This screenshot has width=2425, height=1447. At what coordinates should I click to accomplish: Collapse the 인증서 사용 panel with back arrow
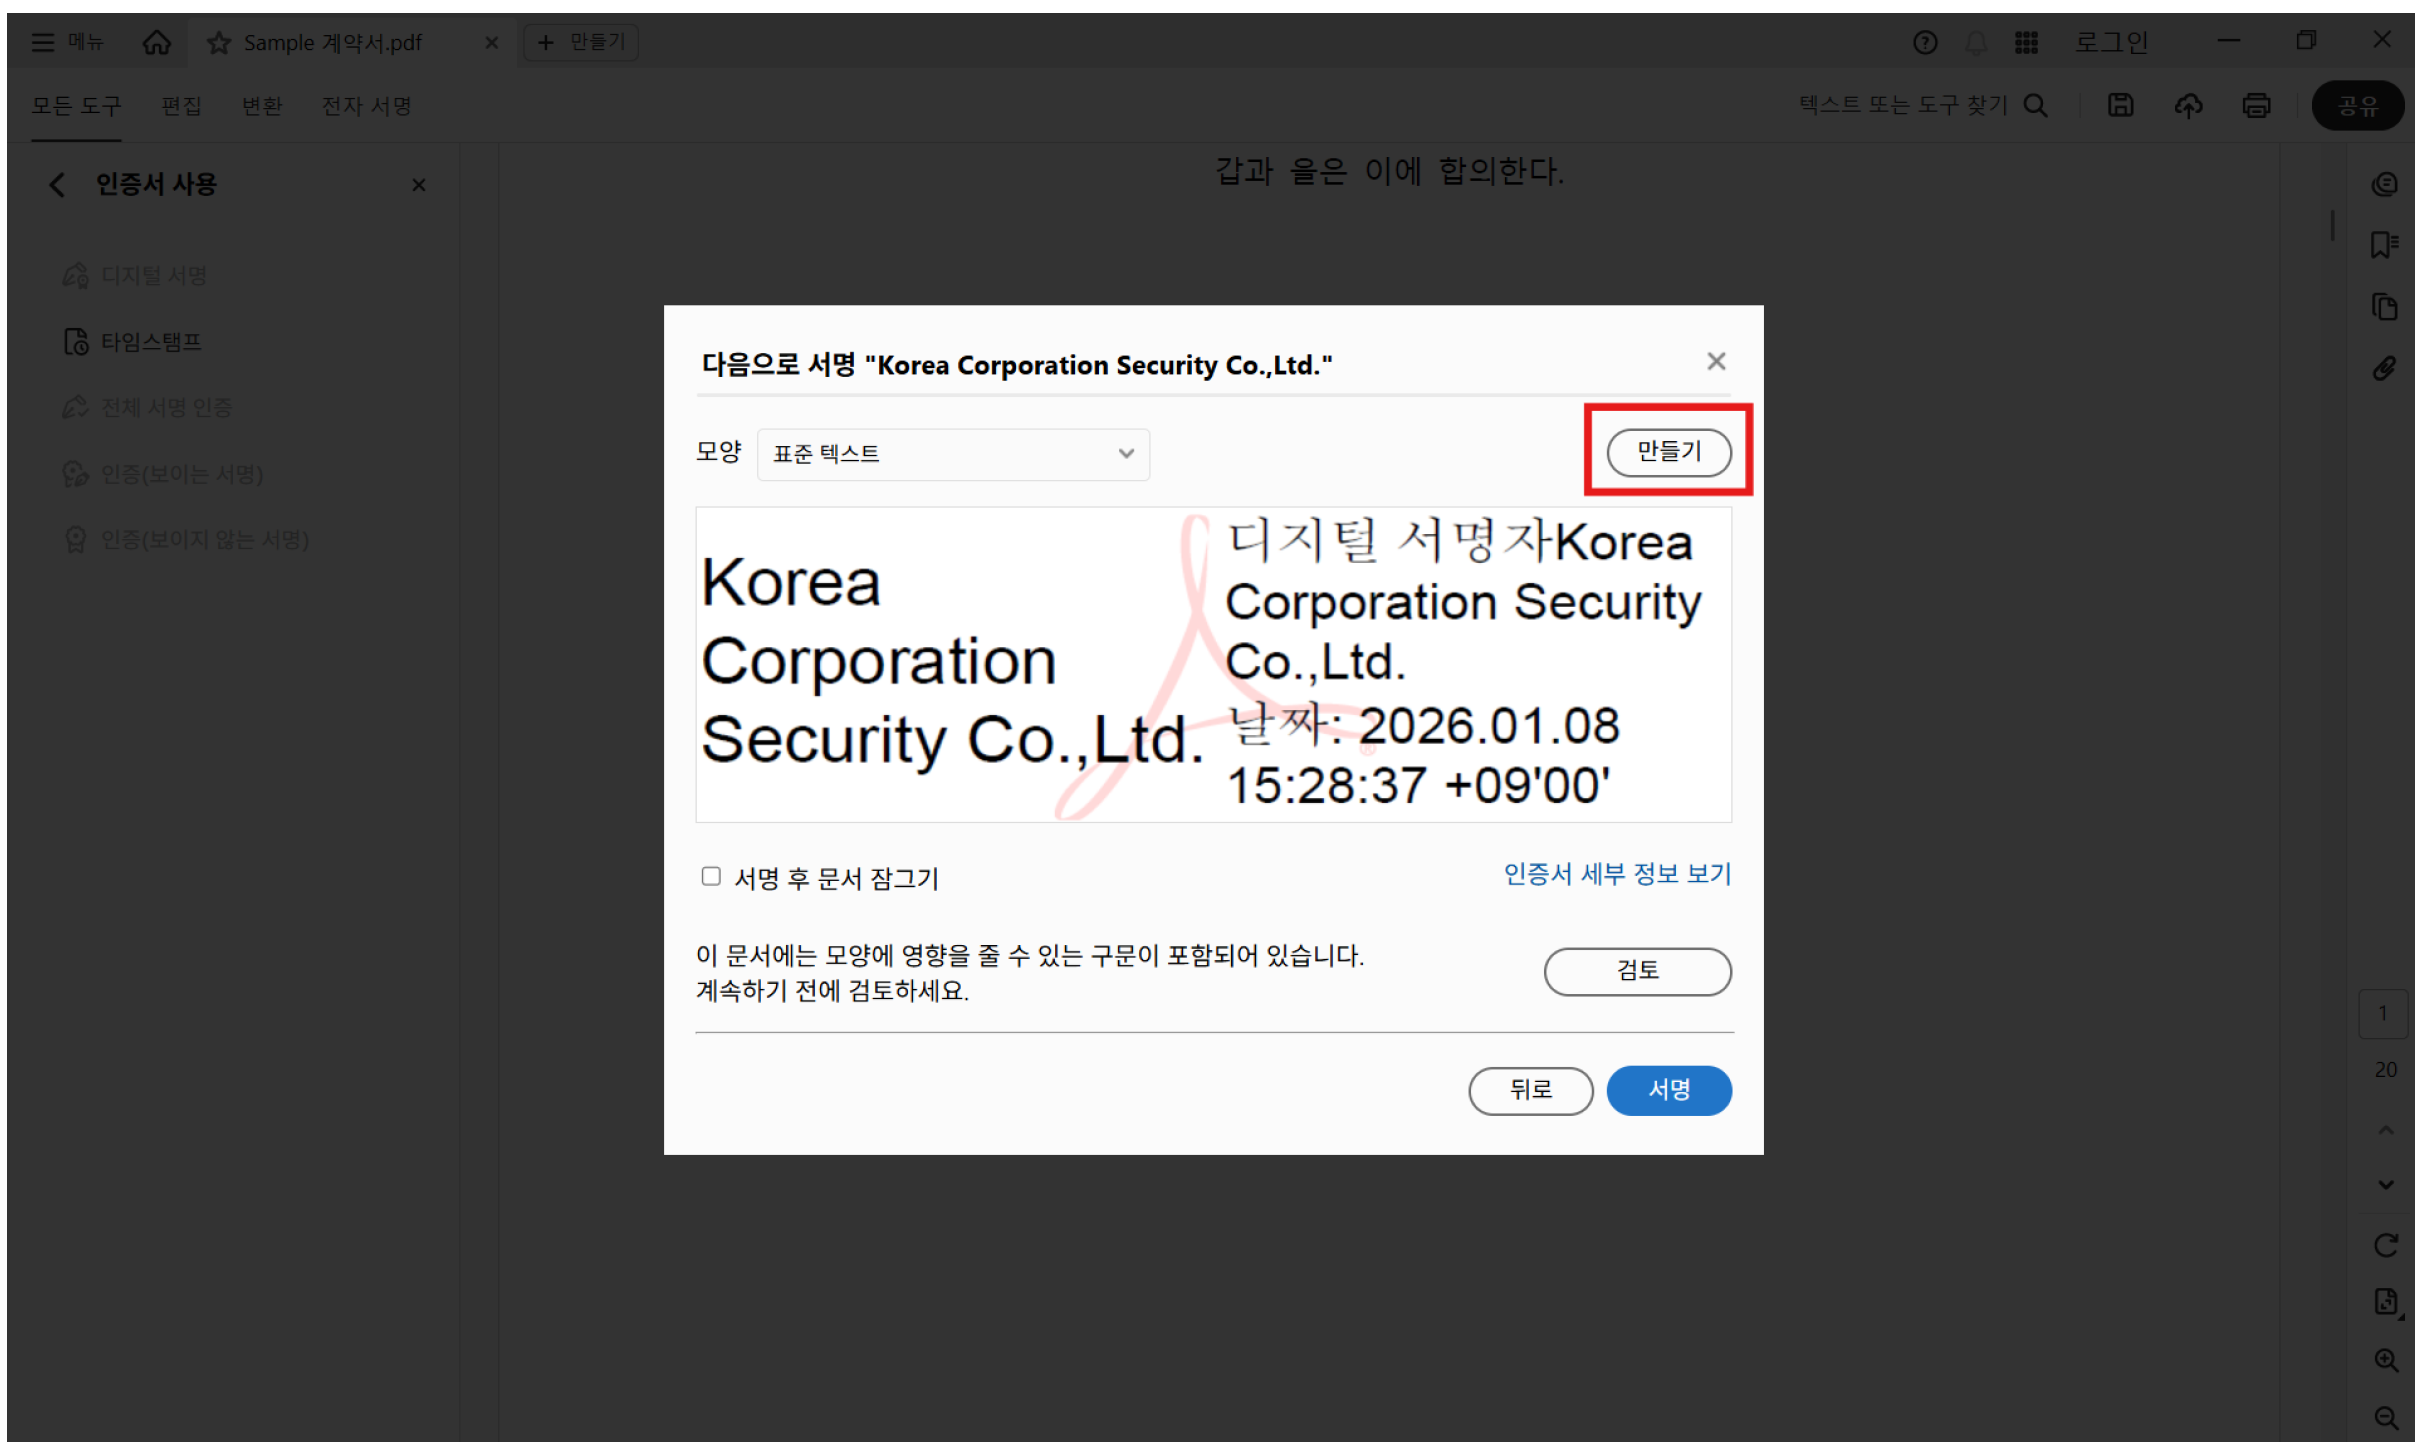pyautogui.click(x=56, y=184)
